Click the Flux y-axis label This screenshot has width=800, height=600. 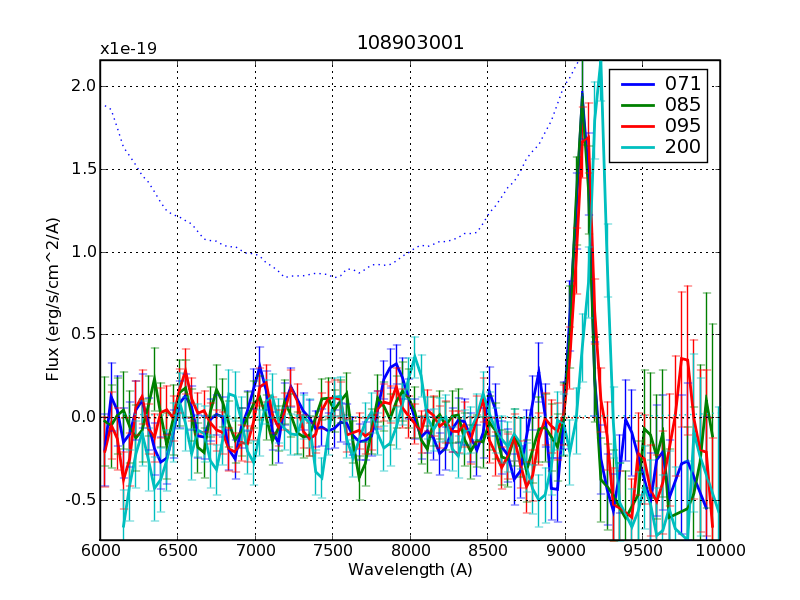coord(53,300)
